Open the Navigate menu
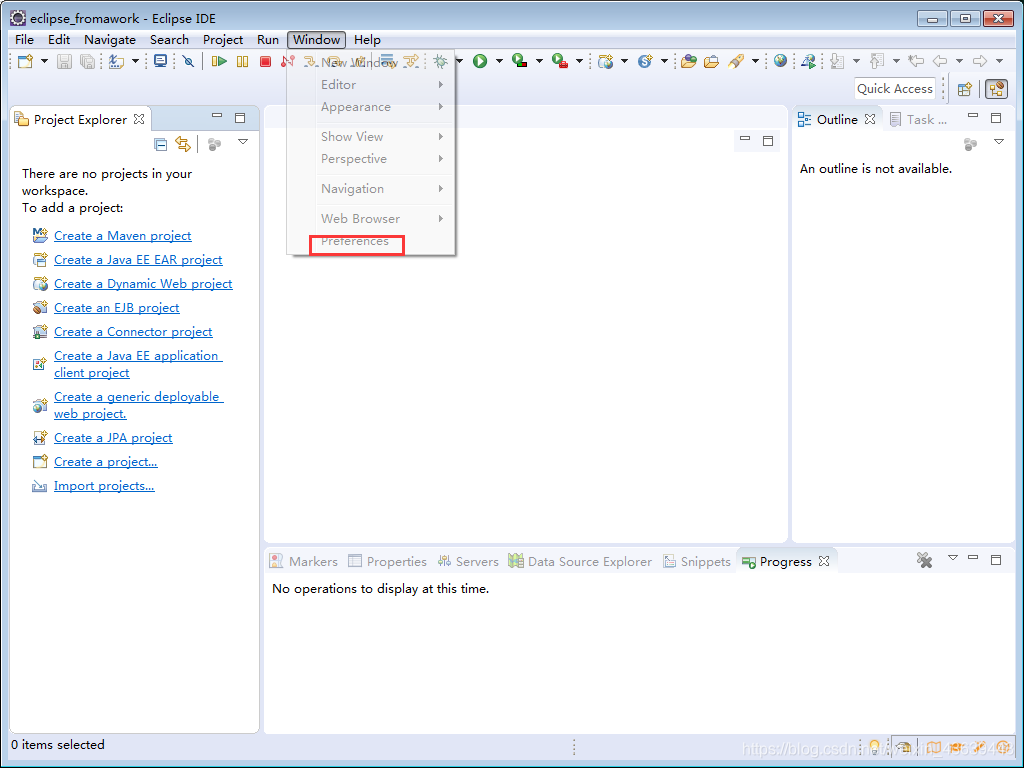The image size is (1024, 768). coord(110,40)
